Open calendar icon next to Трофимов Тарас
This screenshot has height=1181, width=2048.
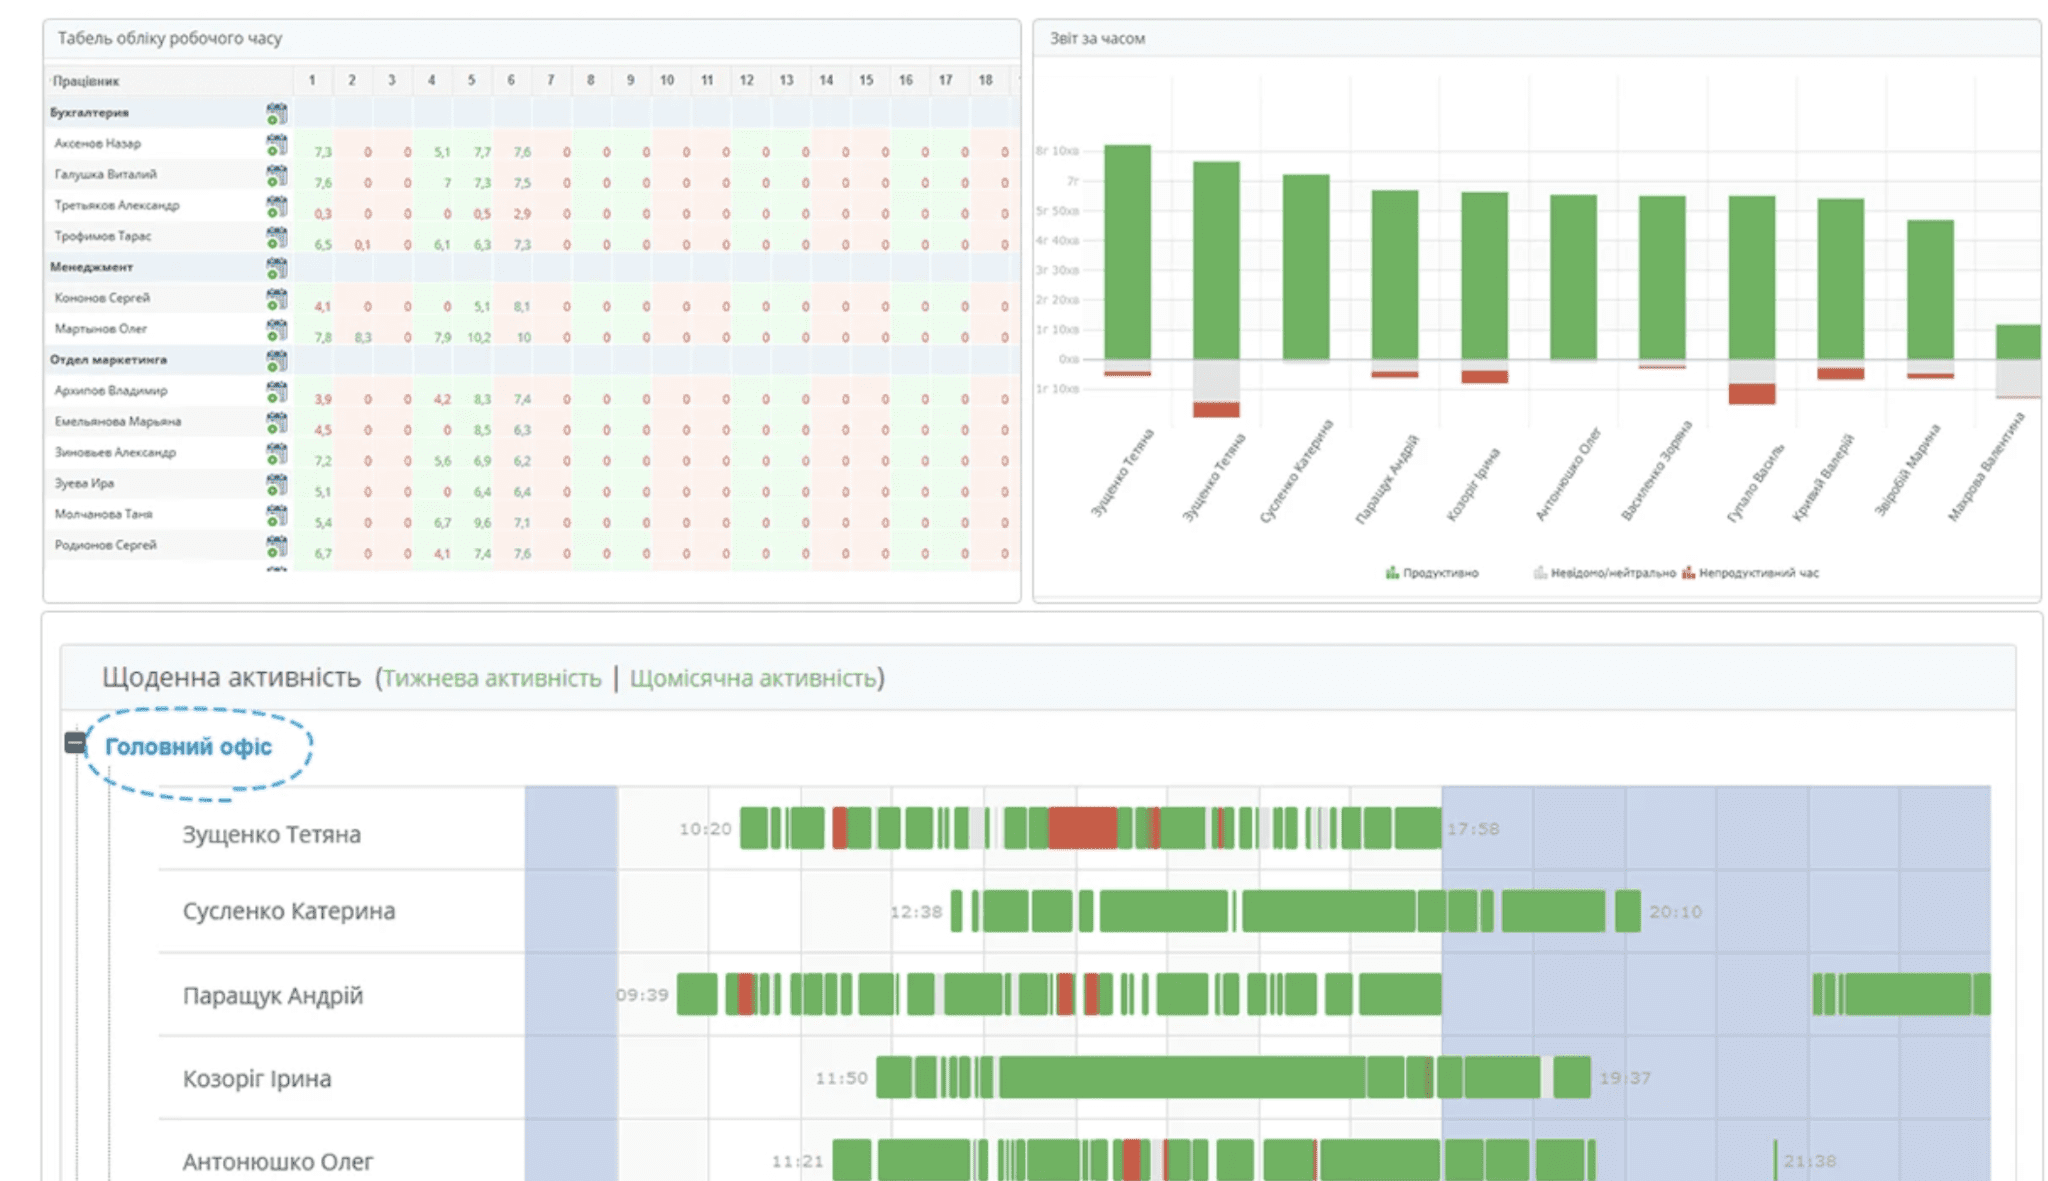pos(277,238)
